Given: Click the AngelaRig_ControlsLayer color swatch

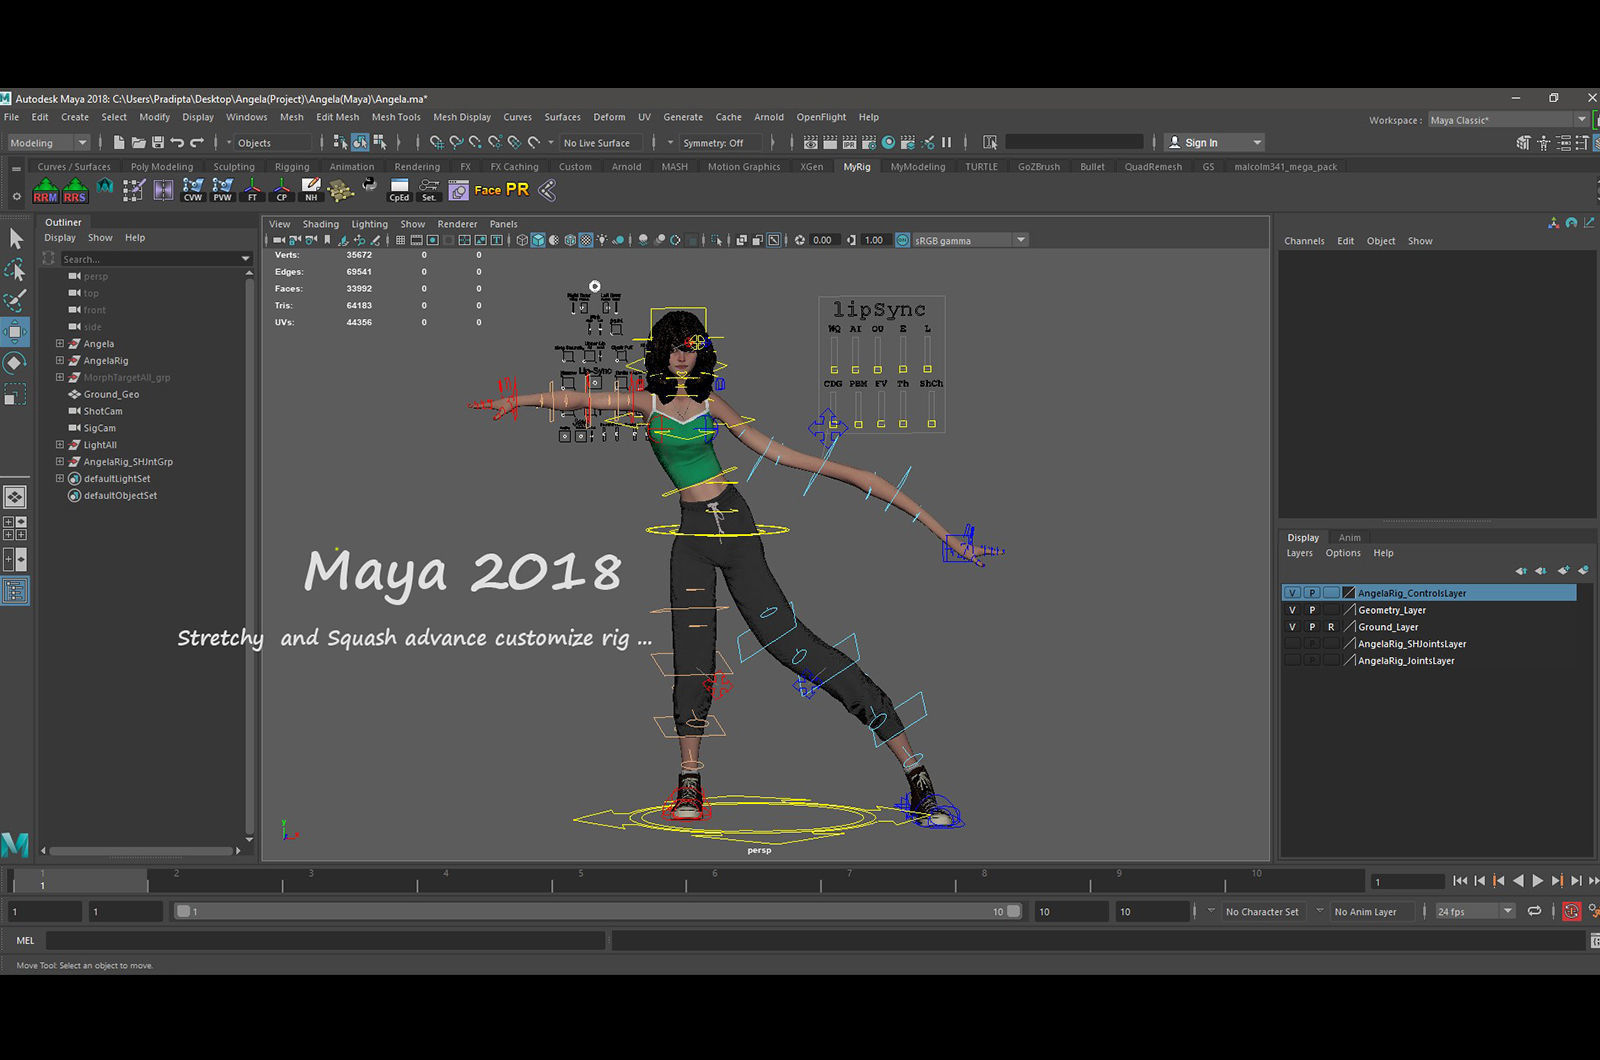Looking at the screenshot, I should pos(1349,593).
